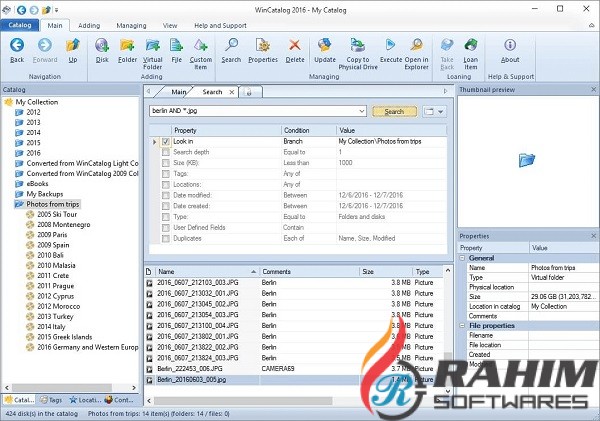Collapse the File properties group
The height and width of the screenshot is (421, 600).
click(462, 326)
